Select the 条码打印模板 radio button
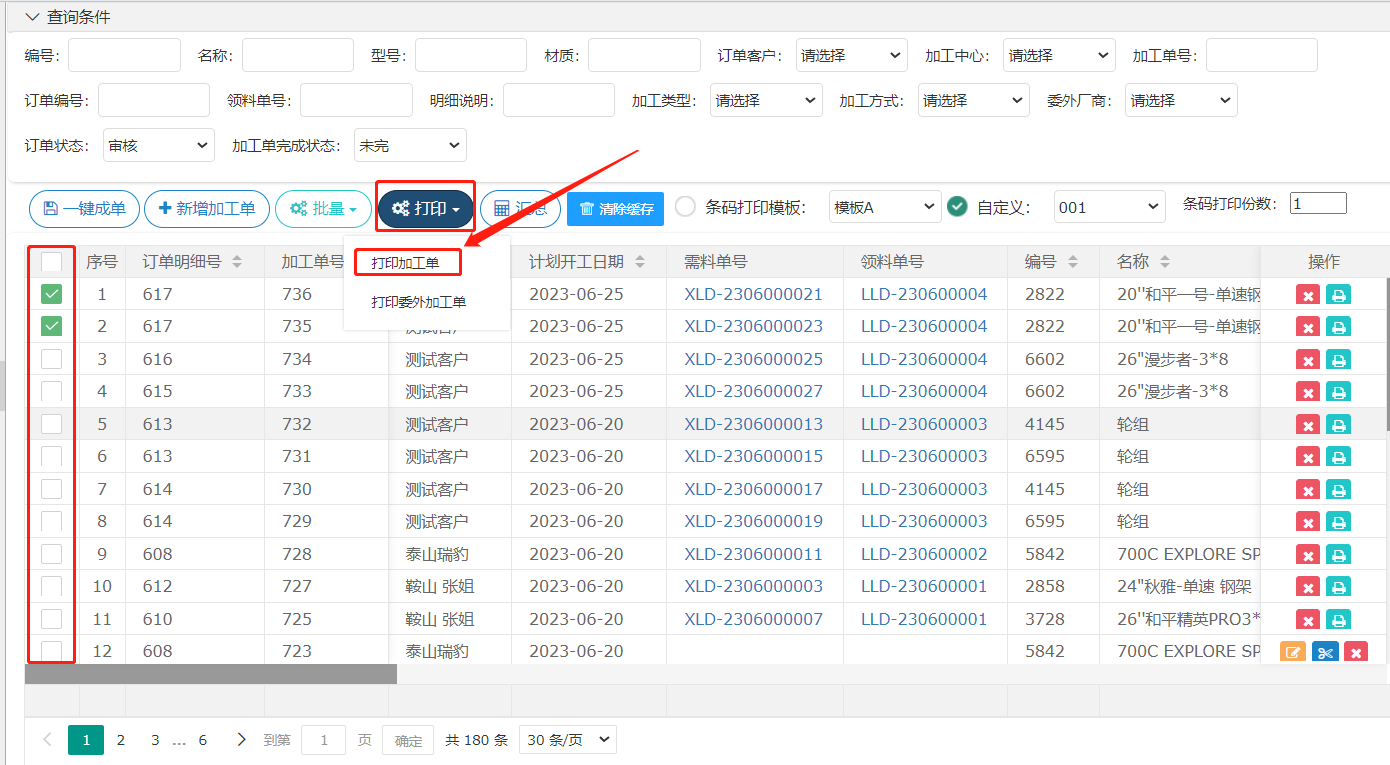The image size is (1390, 765). [x=685, y=207]
